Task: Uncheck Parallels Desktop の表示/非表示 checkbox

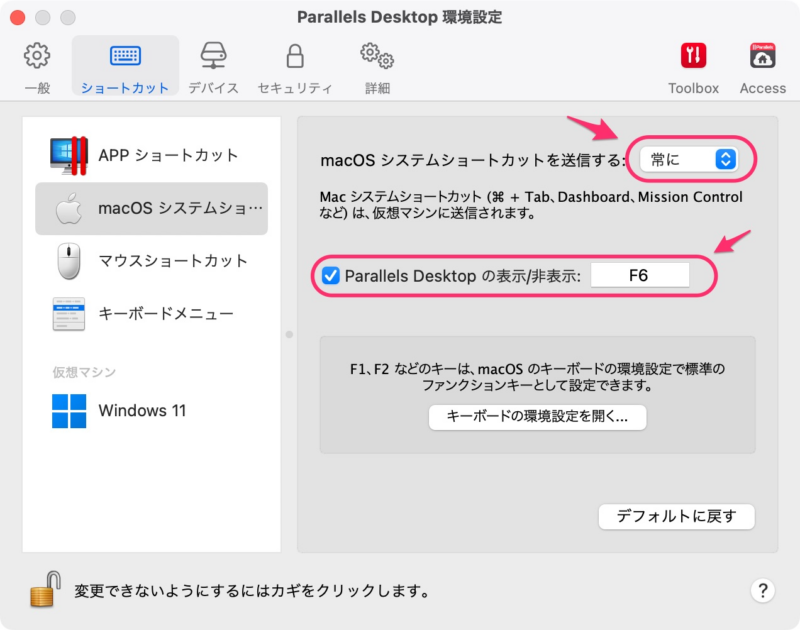Action: coord(331,276)
